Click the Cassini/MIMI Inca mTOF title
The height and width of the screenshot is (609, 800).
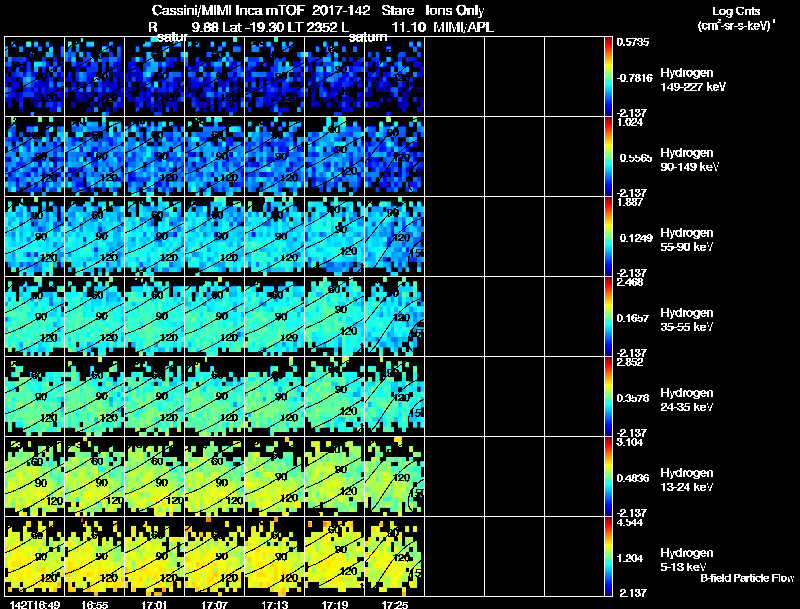tap(228, 10)
